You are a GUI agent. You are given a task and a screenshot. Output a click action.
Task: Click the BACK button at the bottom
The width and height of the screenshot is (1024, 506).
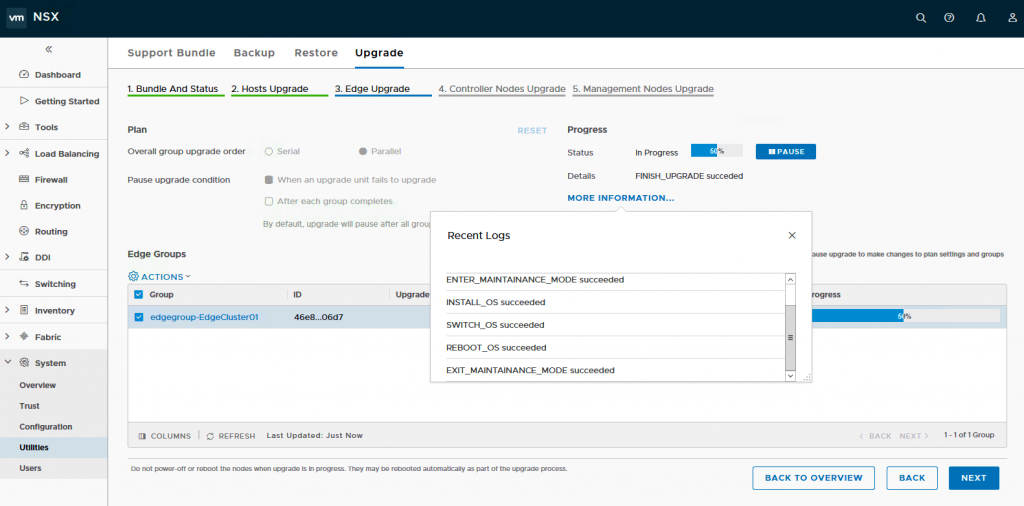click(912, 478)
